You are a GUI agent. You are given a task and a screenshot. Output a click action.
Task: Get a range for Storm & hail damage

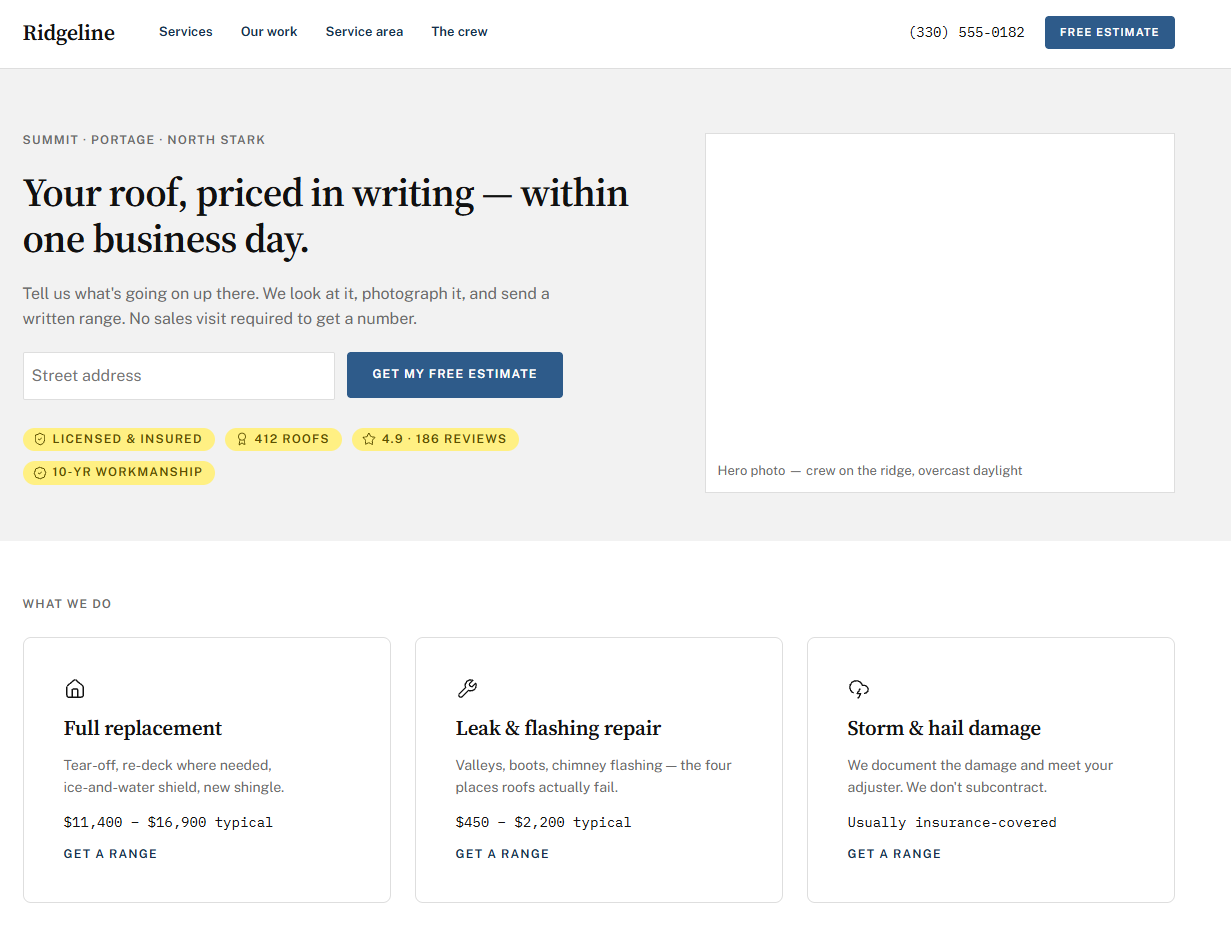click(894, 854)
